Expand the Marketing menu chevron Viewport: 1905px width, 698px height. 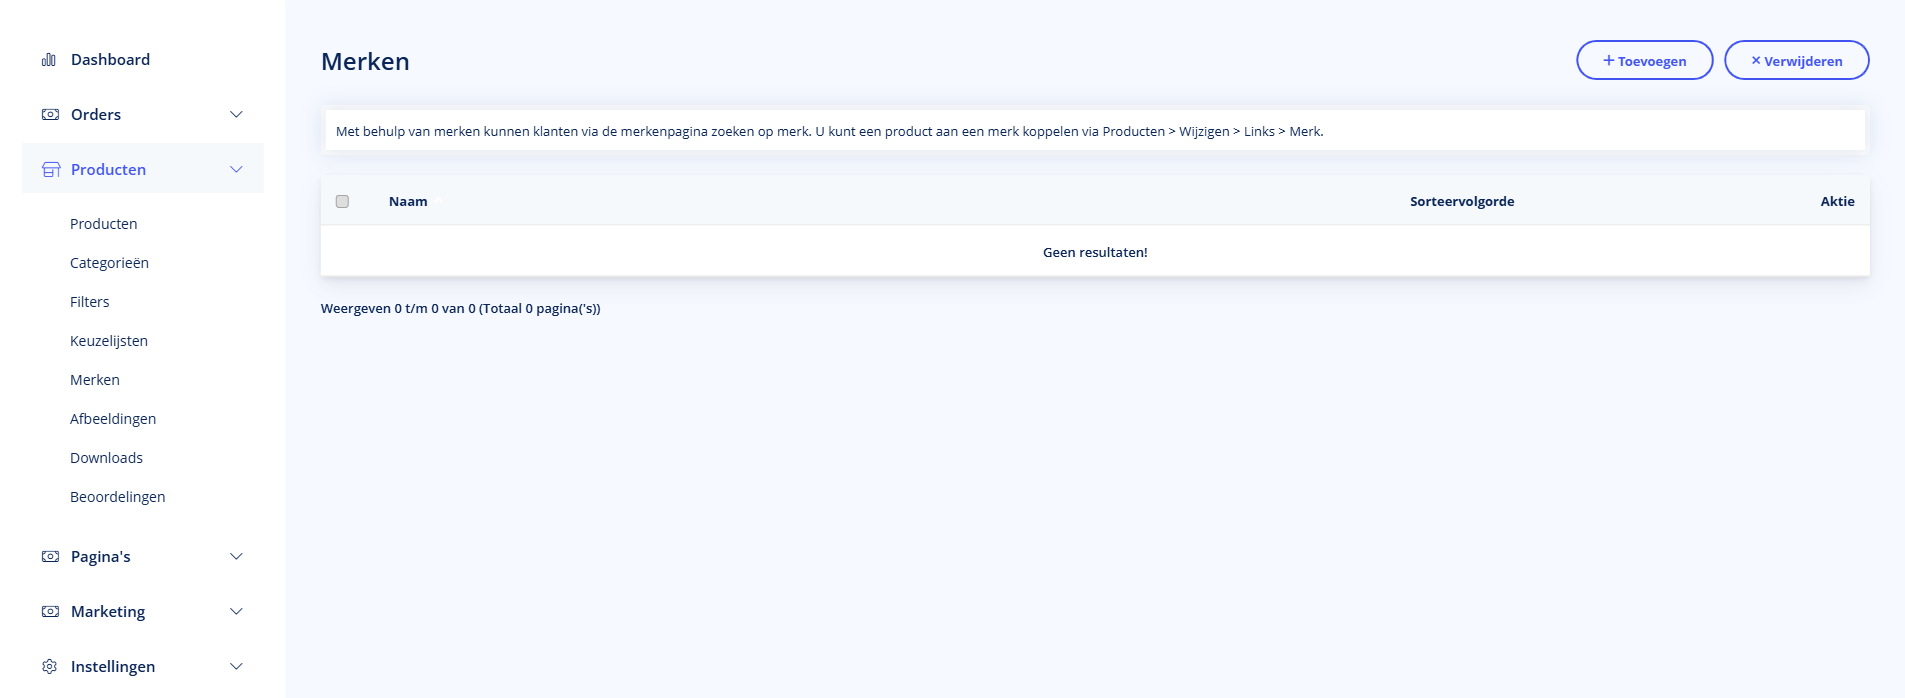click(236, 612)
